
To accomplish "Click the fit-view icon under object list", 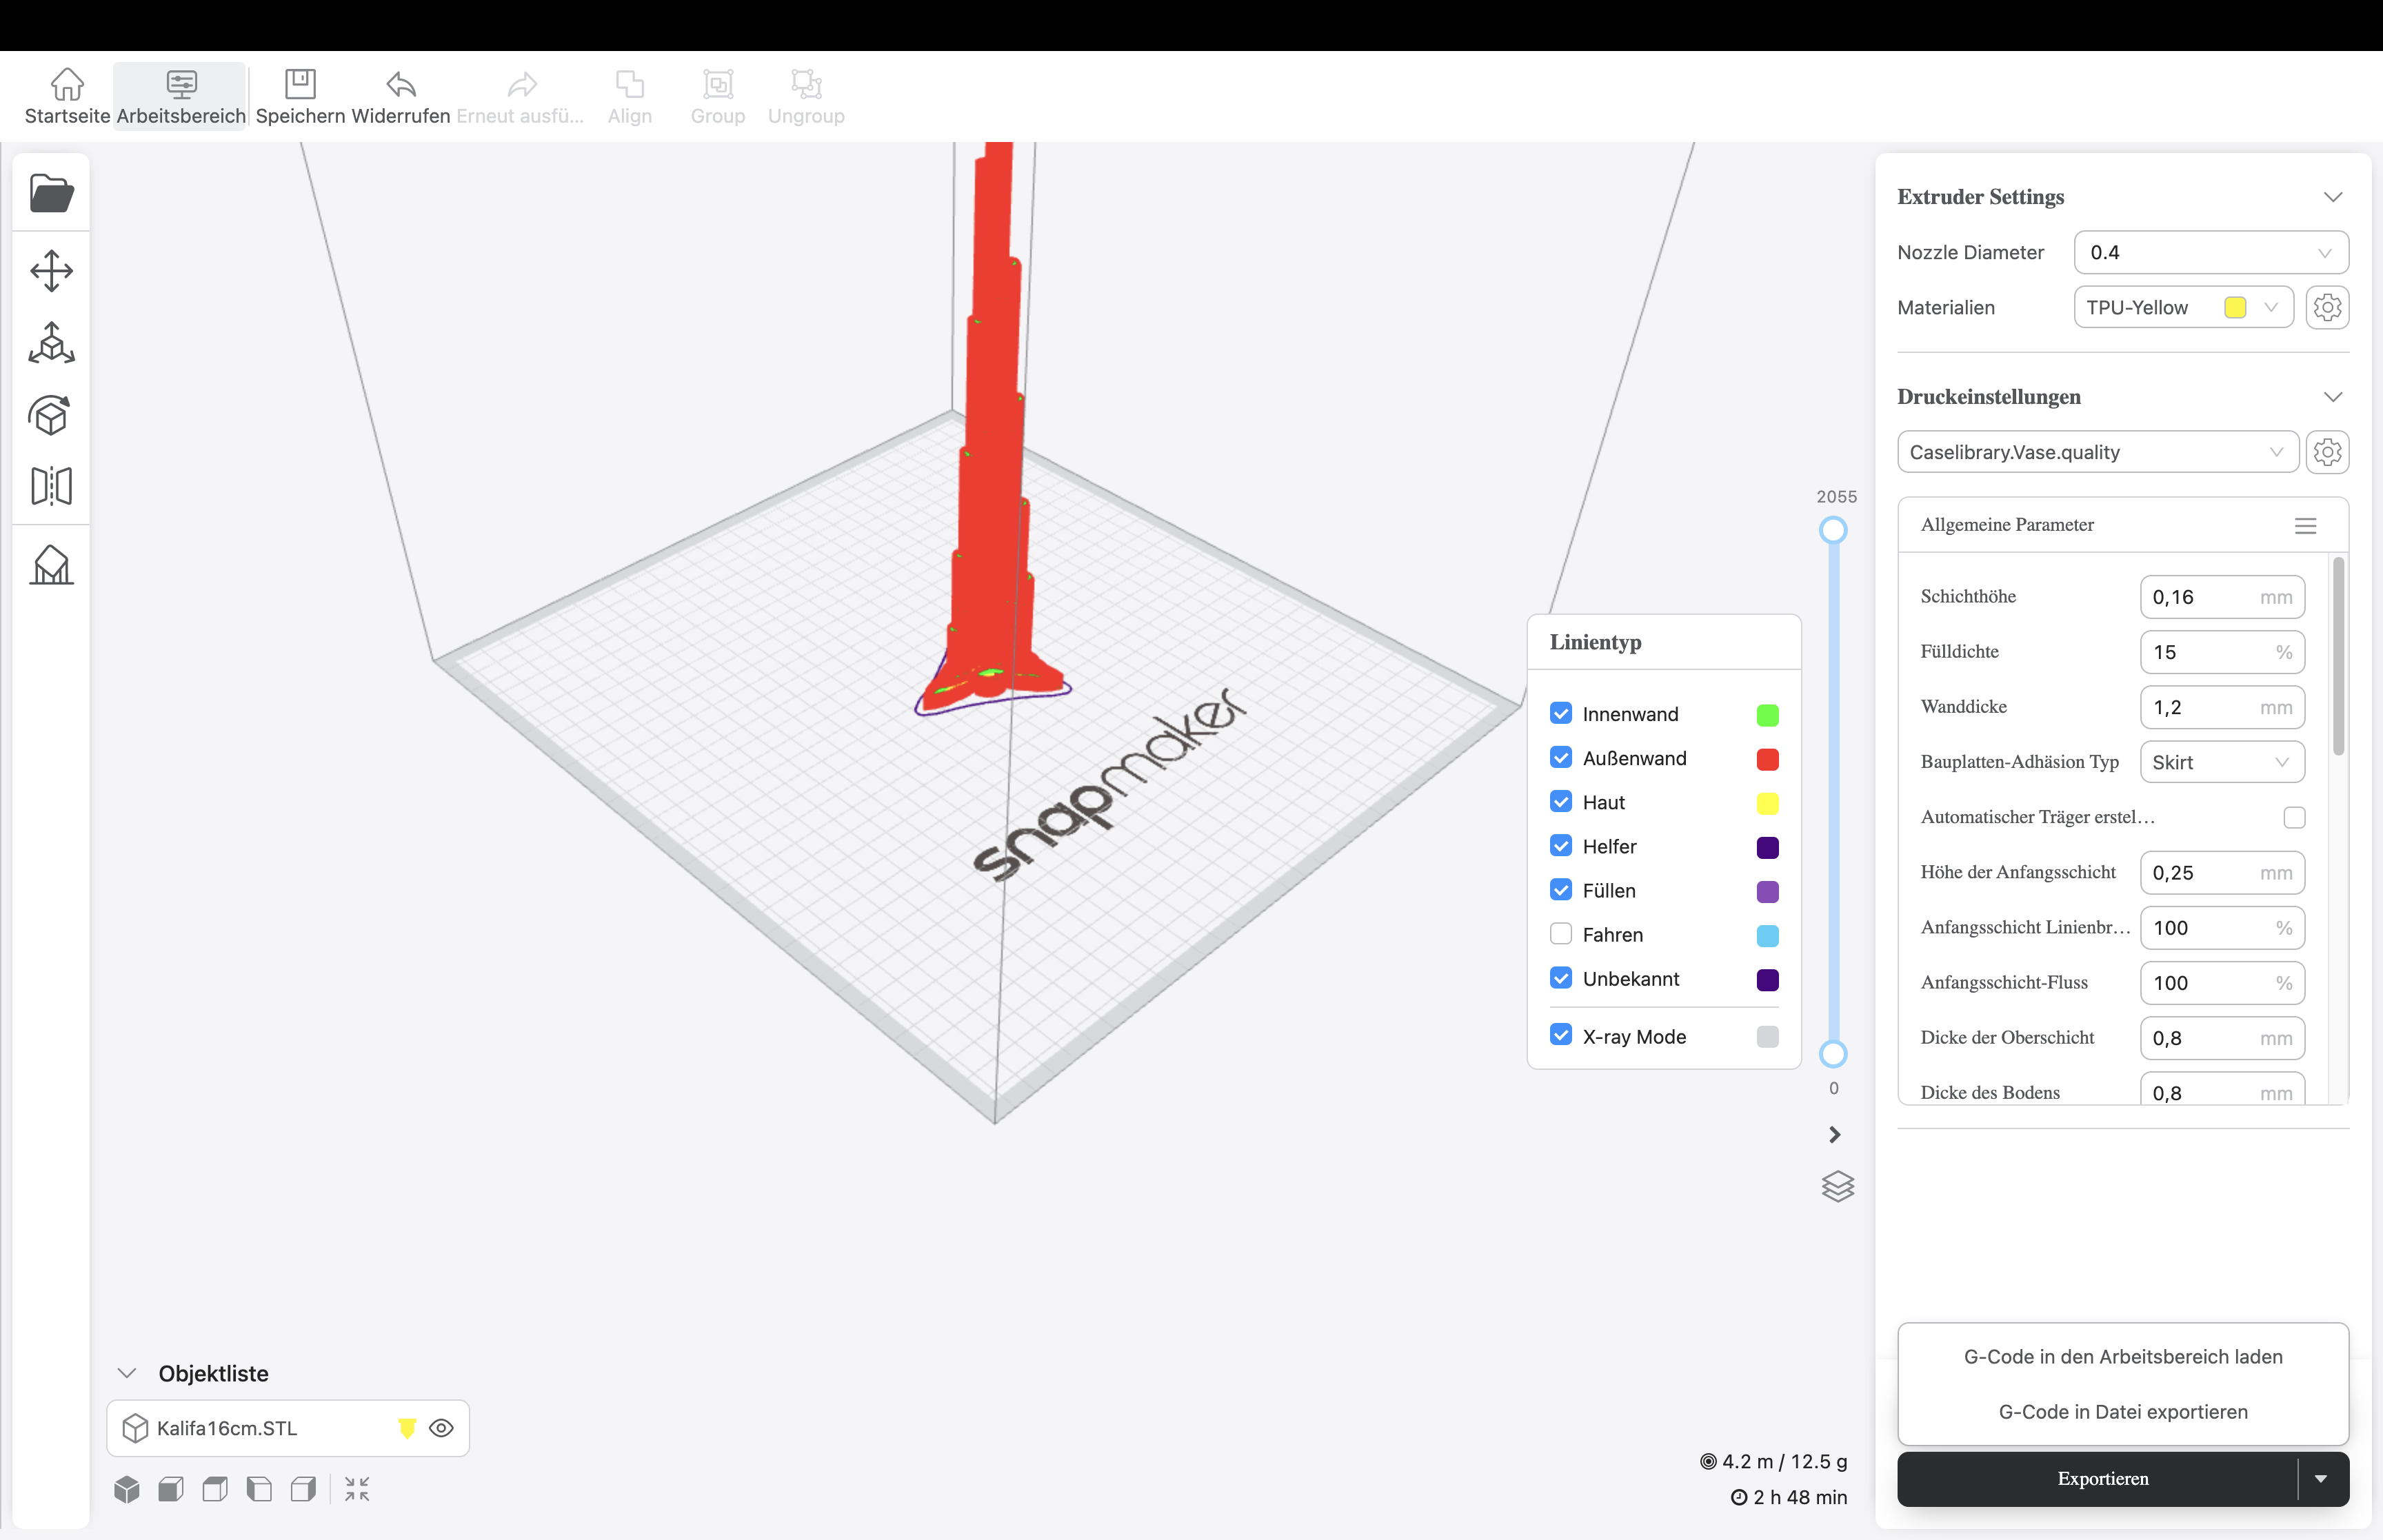I will tap(357, 1489).
